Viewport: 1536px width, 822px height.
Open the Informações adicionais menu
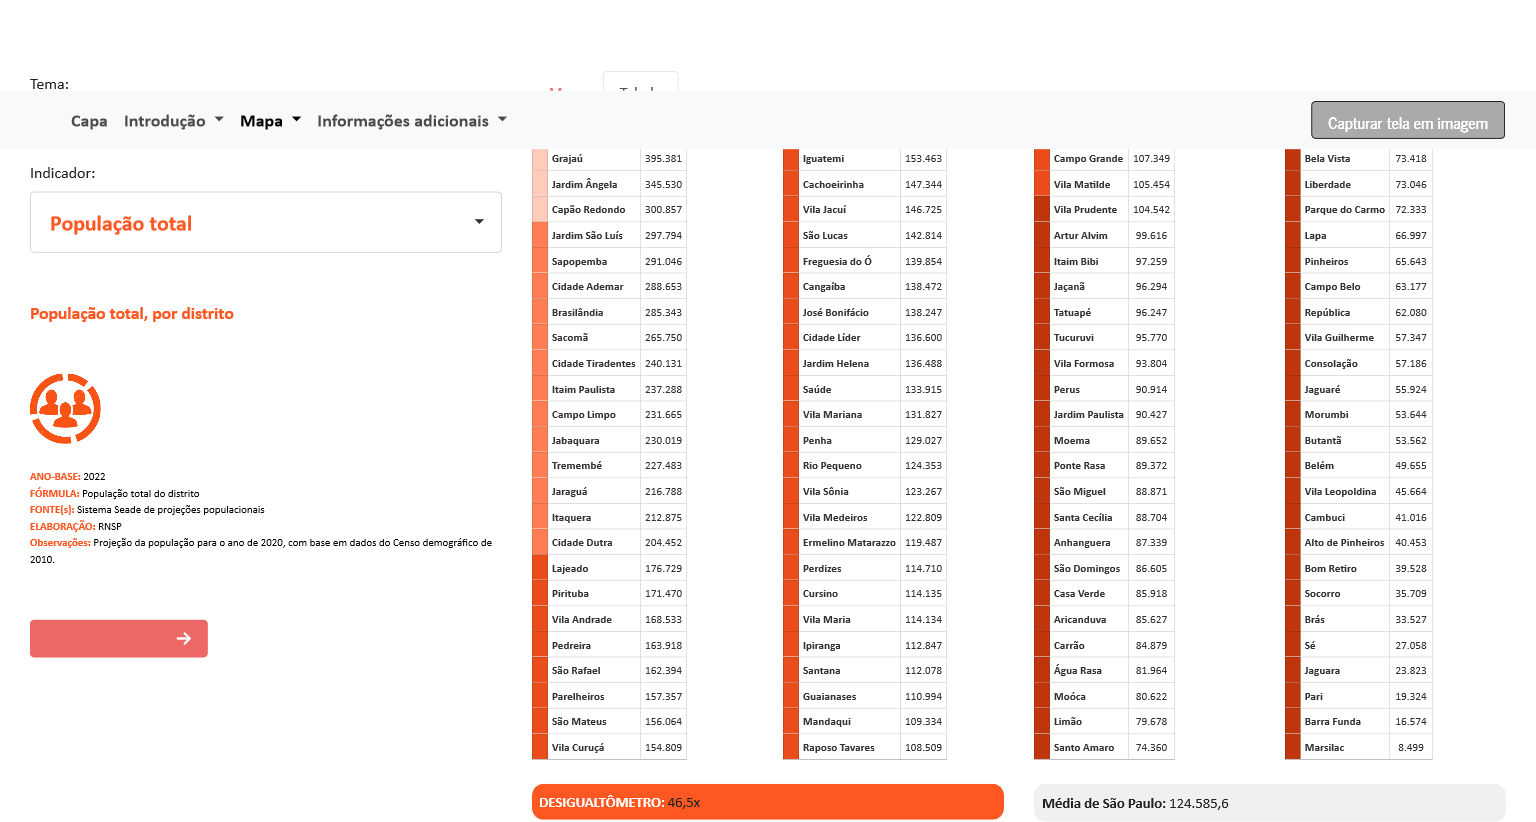click(411, 121)
